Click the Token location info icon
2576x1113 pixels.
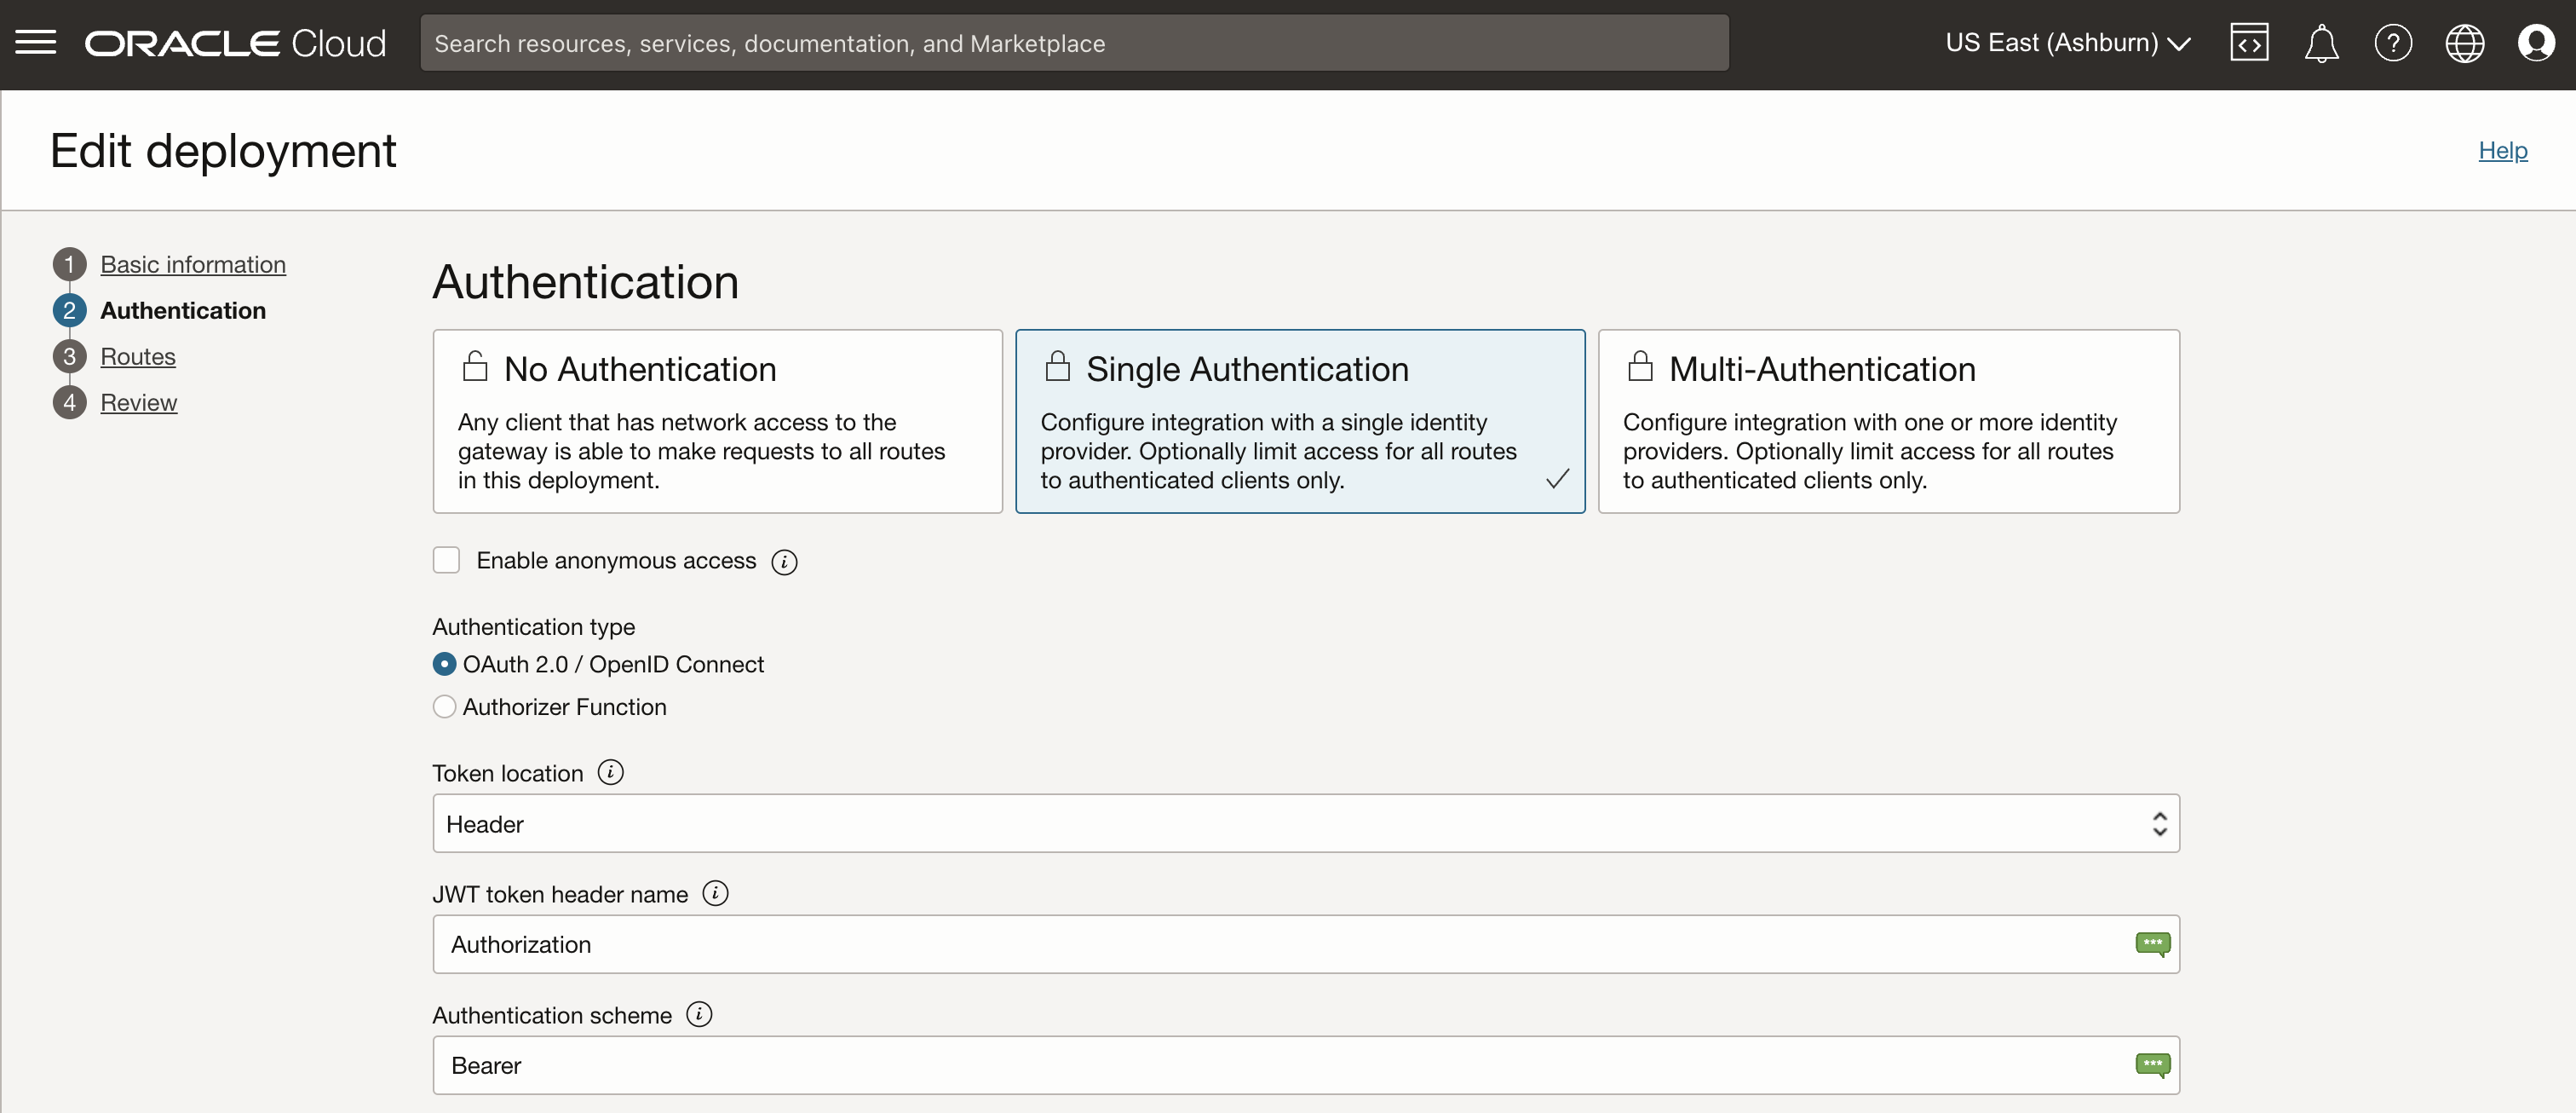click(610, 772)
